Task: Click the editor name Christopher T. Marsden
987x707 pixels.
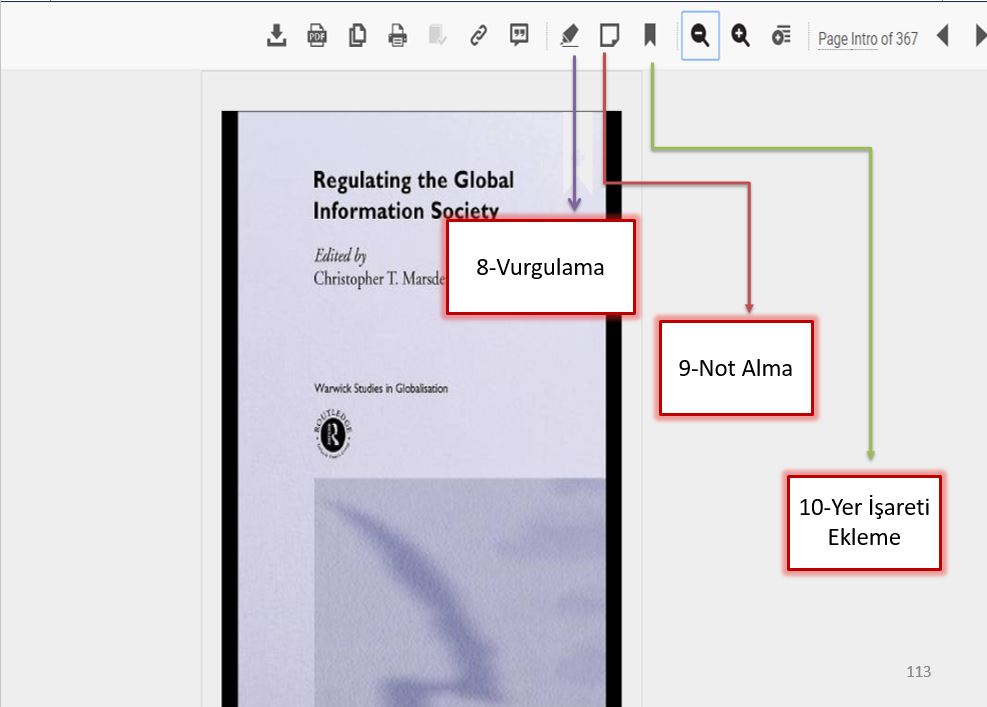Action: [380, 278]
